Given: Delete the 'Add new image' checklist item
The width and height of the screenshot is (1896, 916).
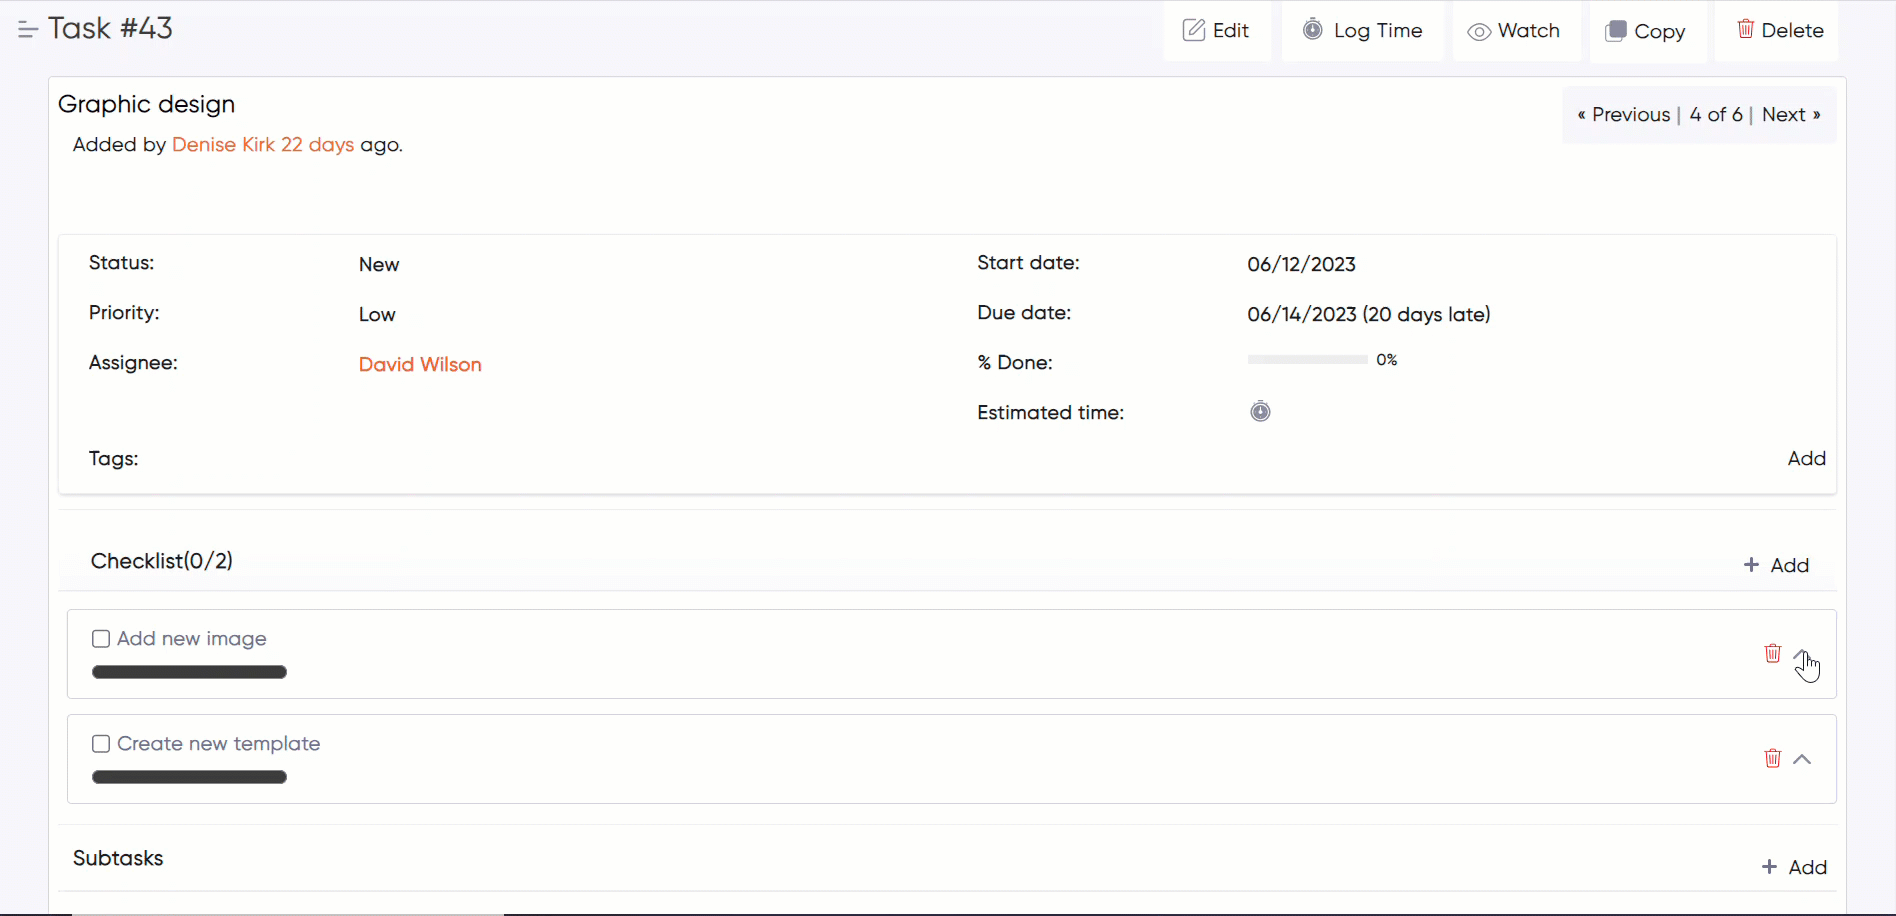Looking at the screenshot, I should point(1773,653).
